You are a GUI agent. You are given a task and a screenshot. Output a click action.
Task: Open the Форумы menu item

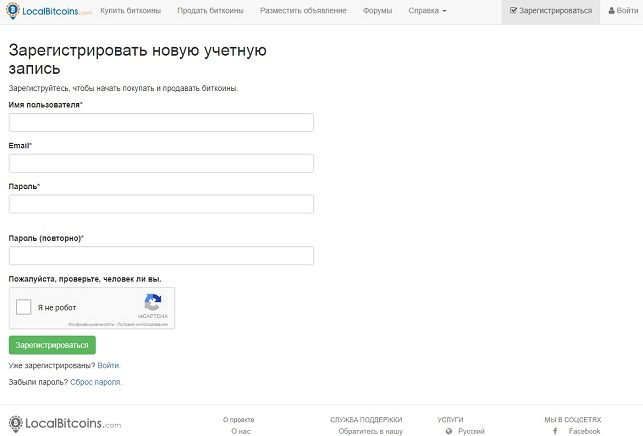coord(378,11)
